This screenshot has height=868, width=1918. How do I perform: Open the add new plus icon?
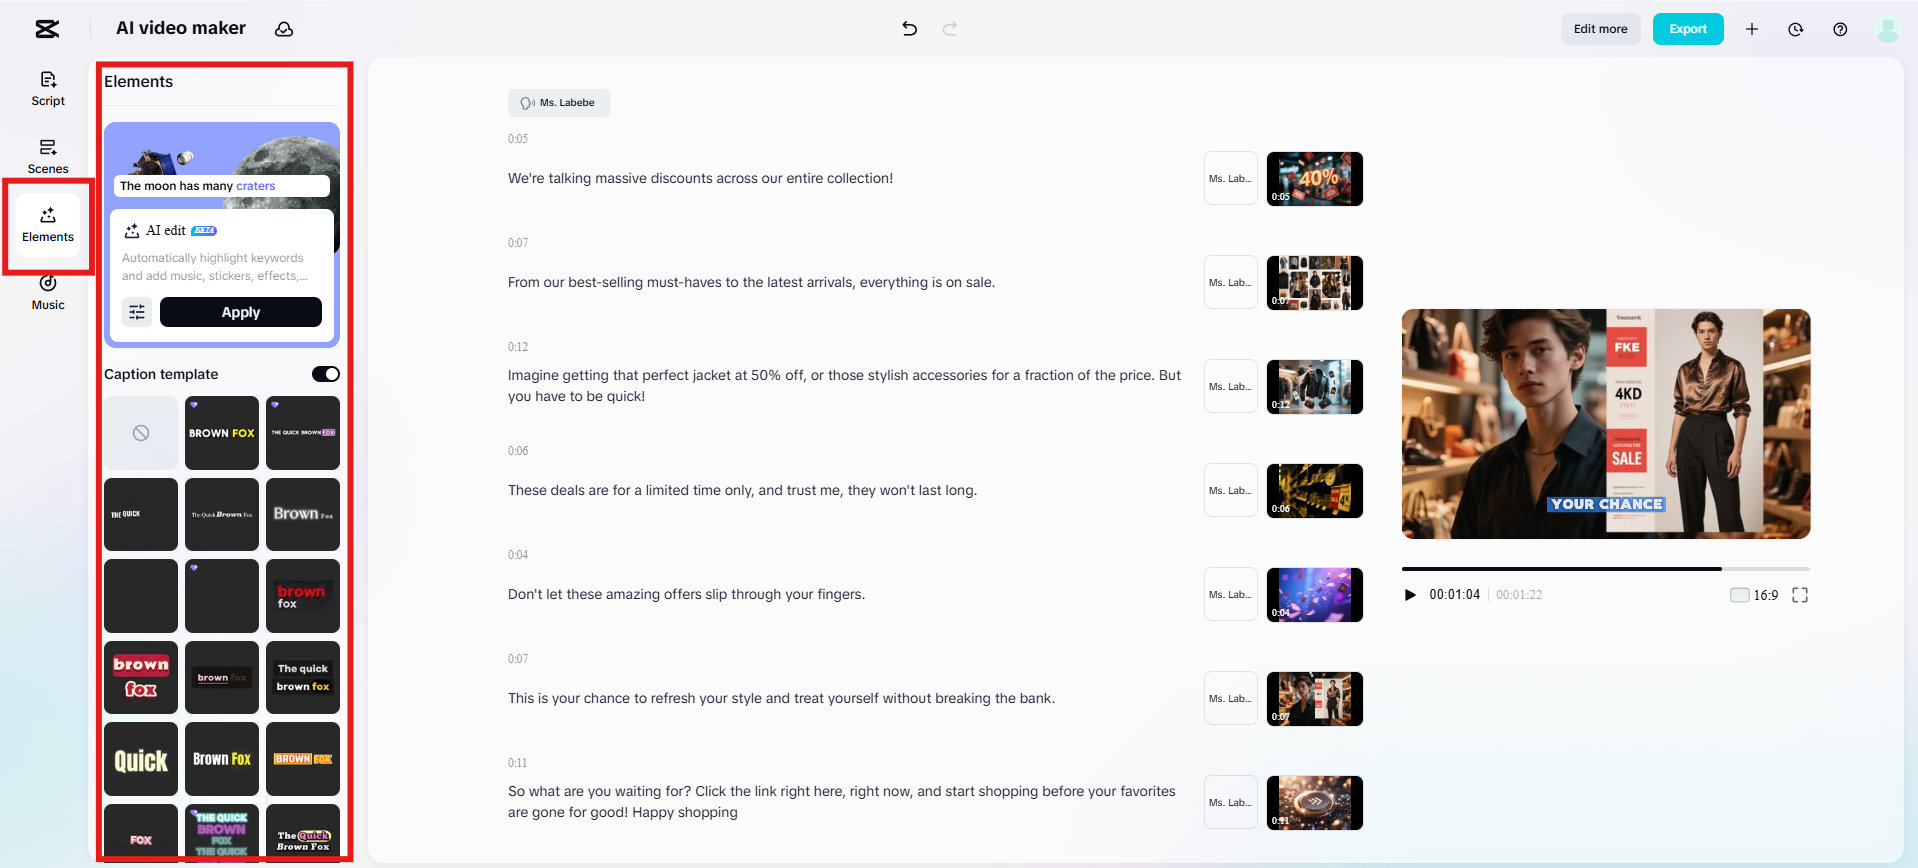coord(1752,29)
